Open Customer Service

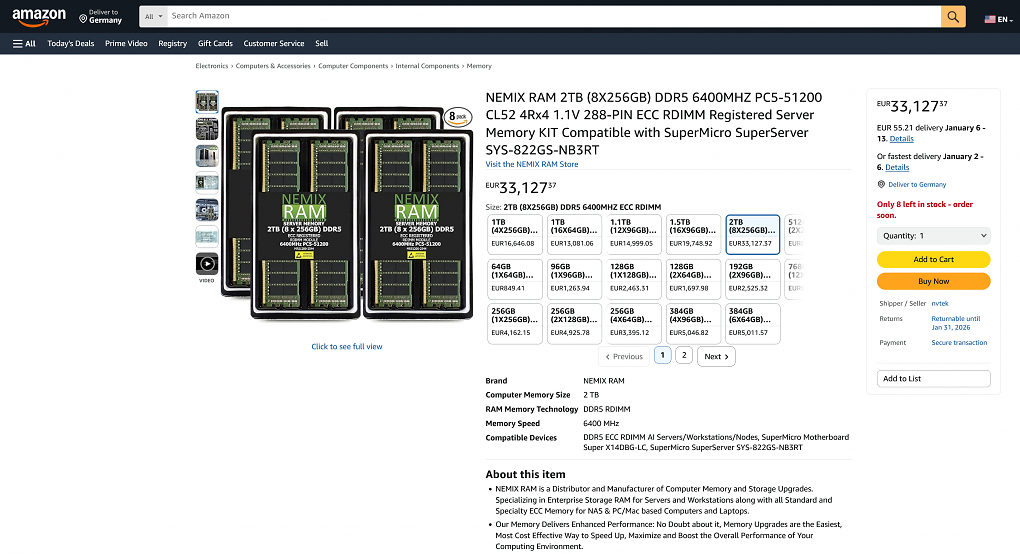(x=273, y=44)
